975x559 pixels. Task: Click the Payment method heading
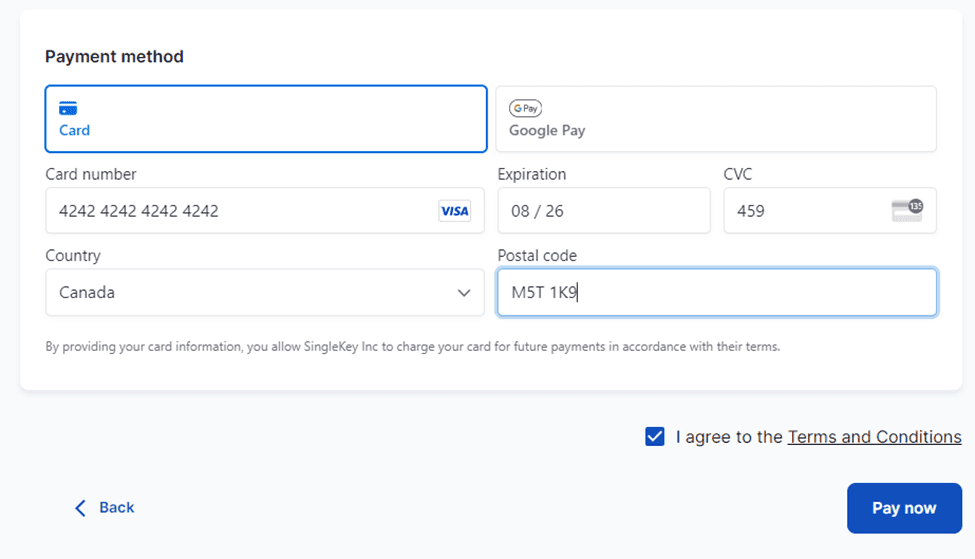[x=114, y=57]
